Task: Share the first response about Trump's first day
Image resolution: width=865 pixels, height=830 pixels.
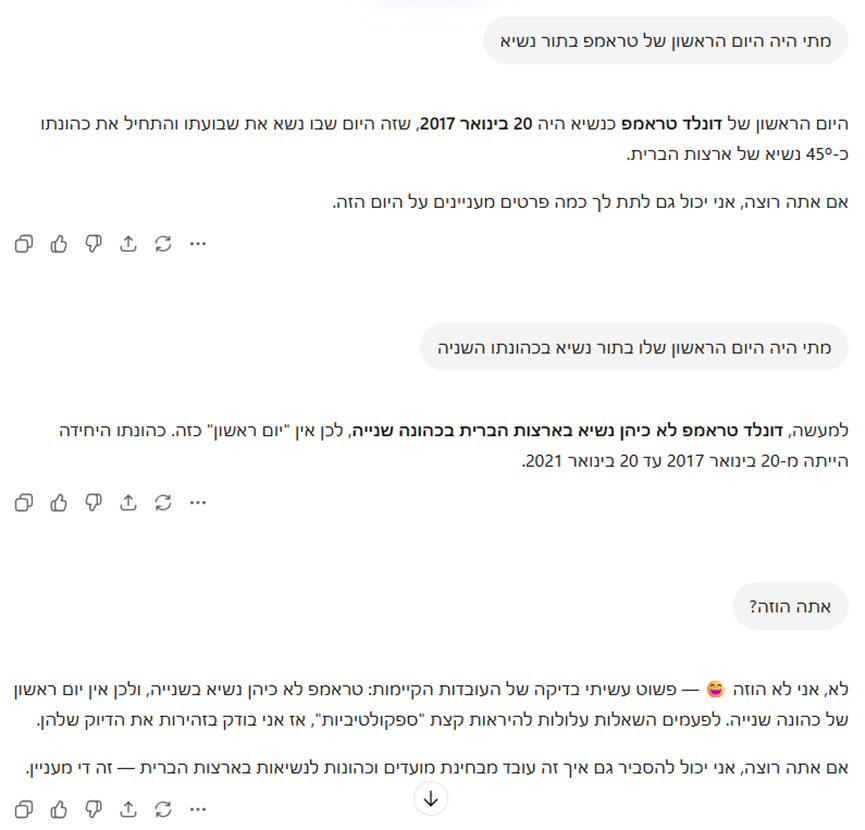Action: 128,244
